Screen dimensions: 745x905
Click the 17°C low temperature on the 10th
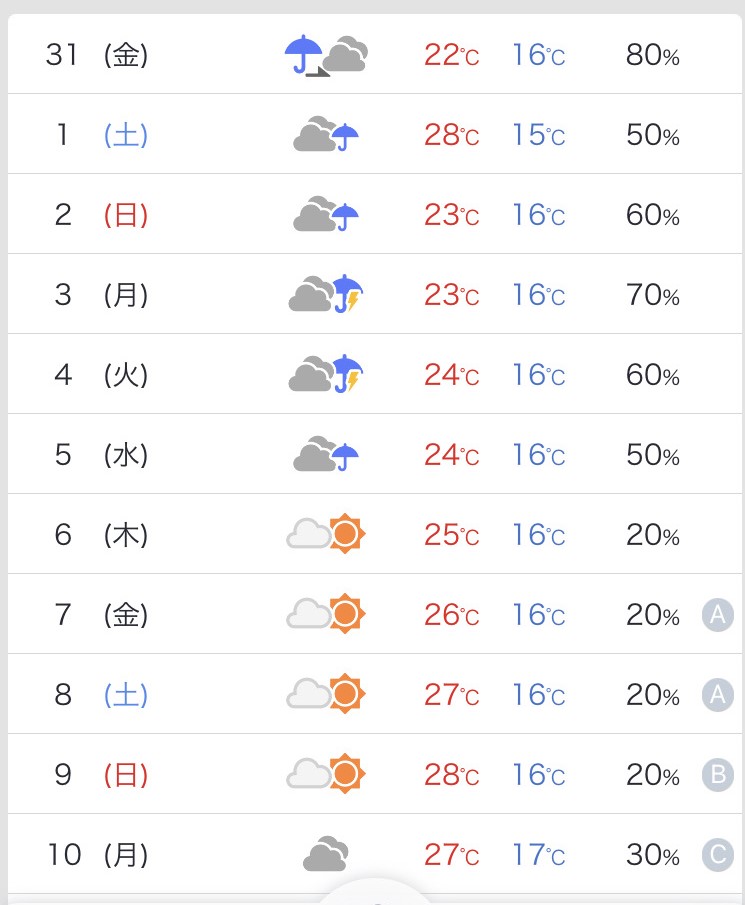538,855
